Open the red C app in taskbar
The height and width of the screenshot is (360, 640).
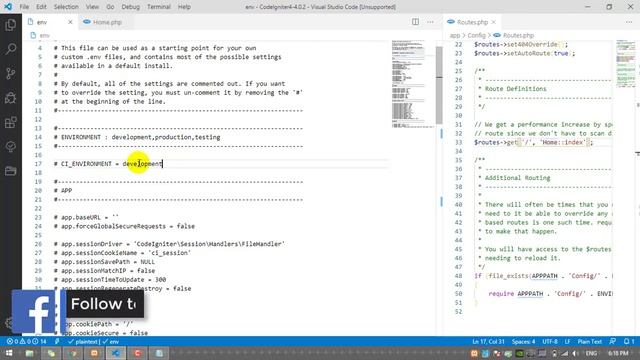[138, 353]
